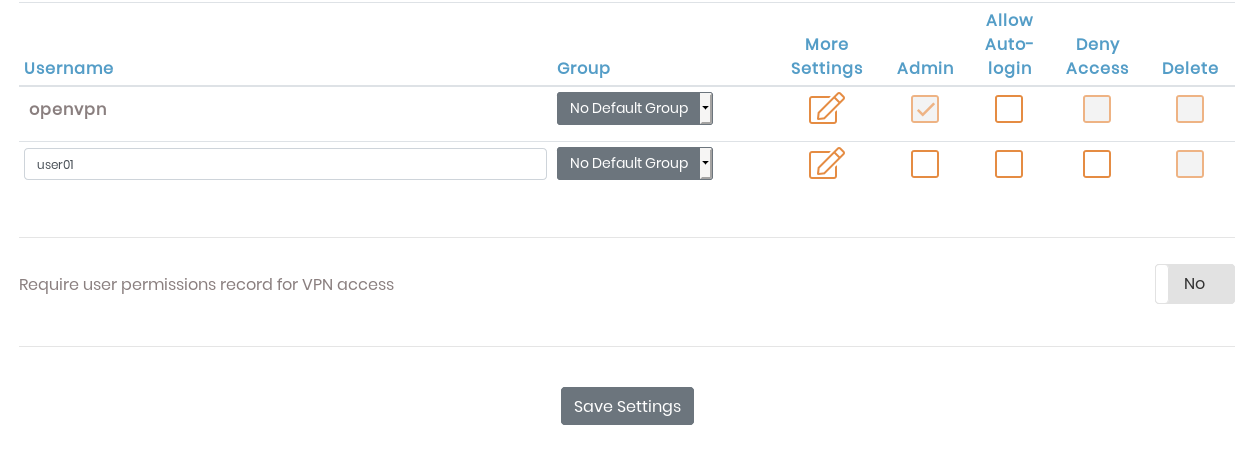Check Deny Access for user01
This screenshot has height=451, width=1256.
pyautogui.click(x=1097, y=164)
